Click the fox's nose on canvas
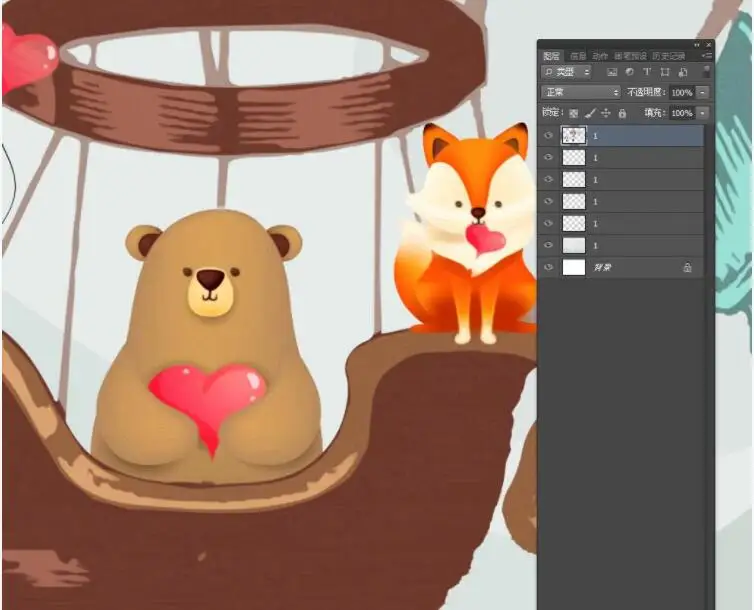754x610 pixels. [478, 212]
